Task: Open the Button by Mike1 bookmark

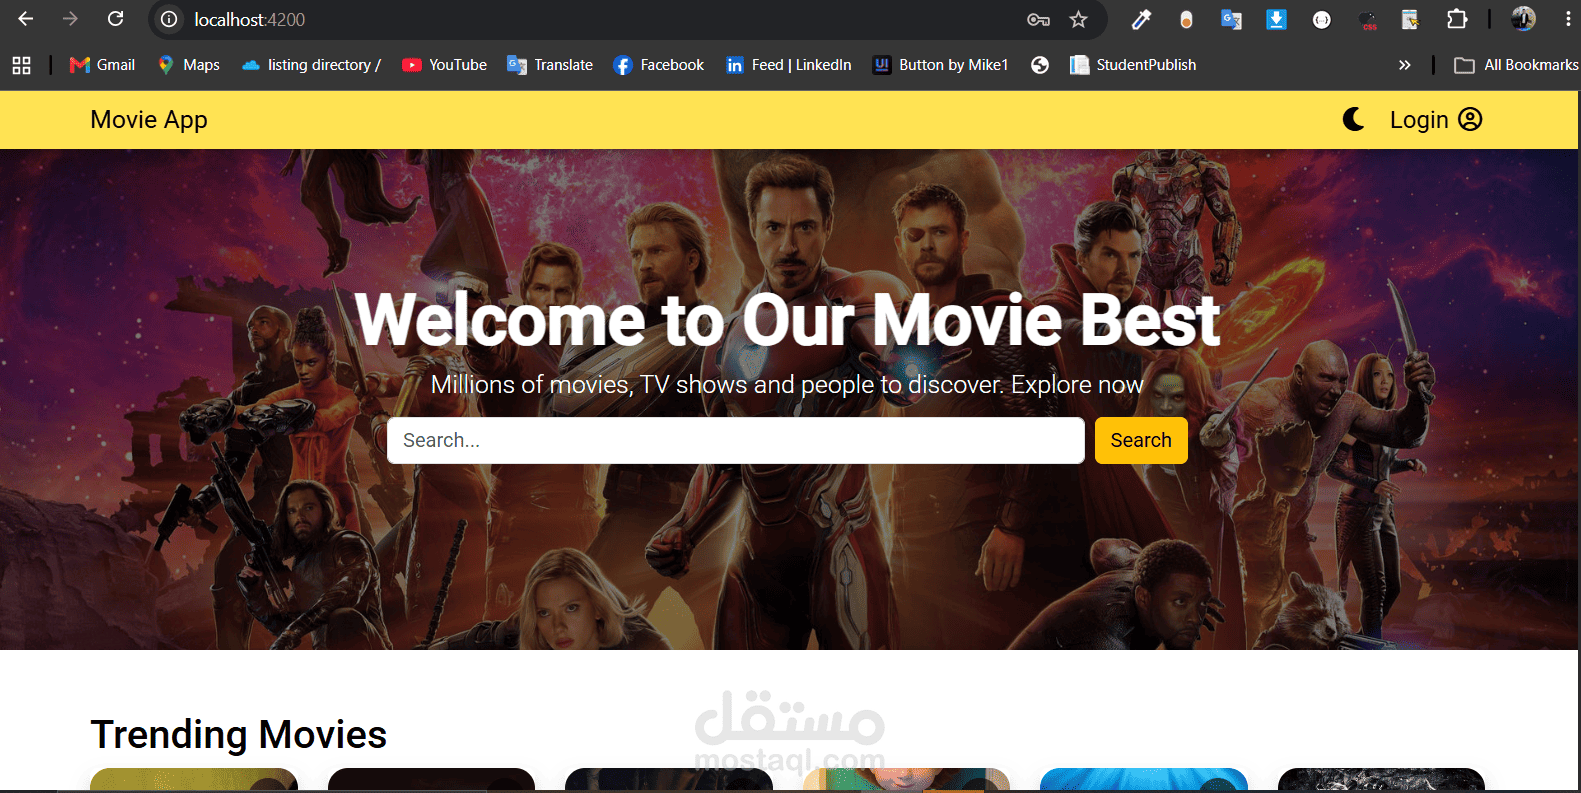Action: 941,65
